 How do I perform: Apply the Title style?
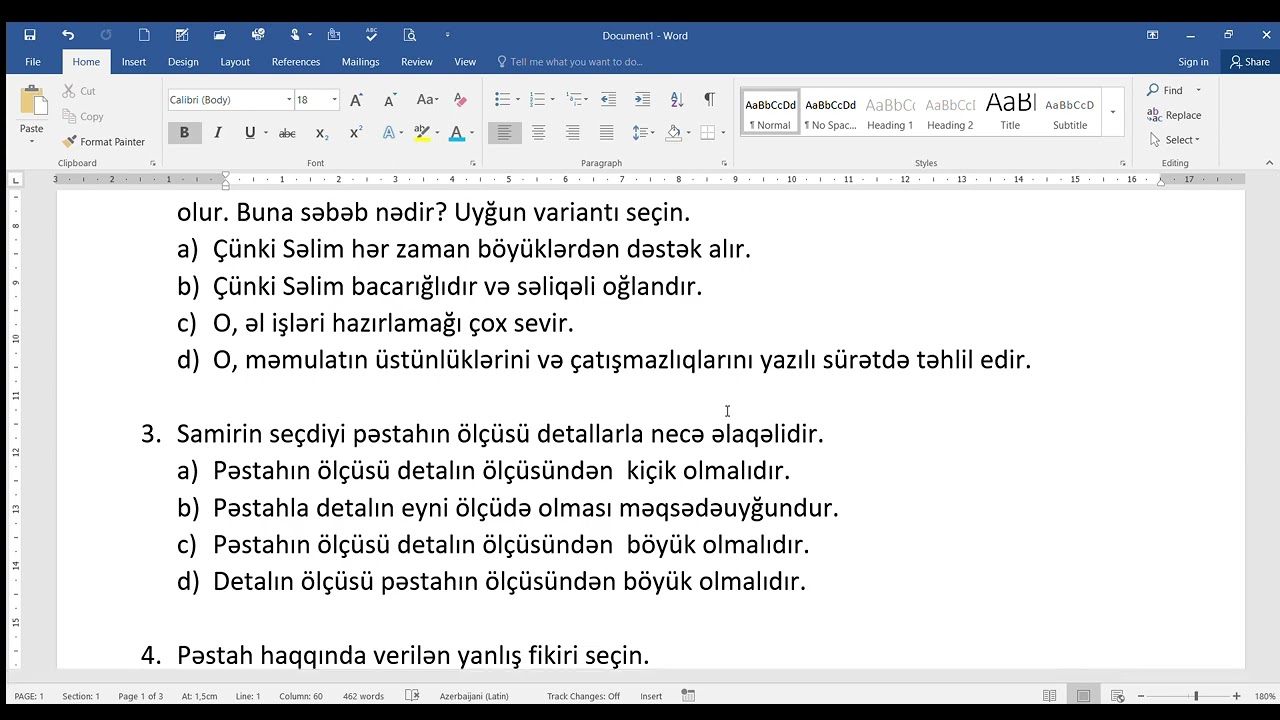click(1010, 112)
